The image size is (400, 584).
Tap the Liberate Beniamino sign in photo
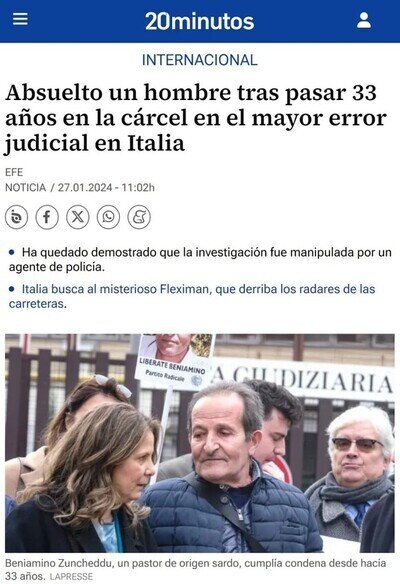coord(173,361)
